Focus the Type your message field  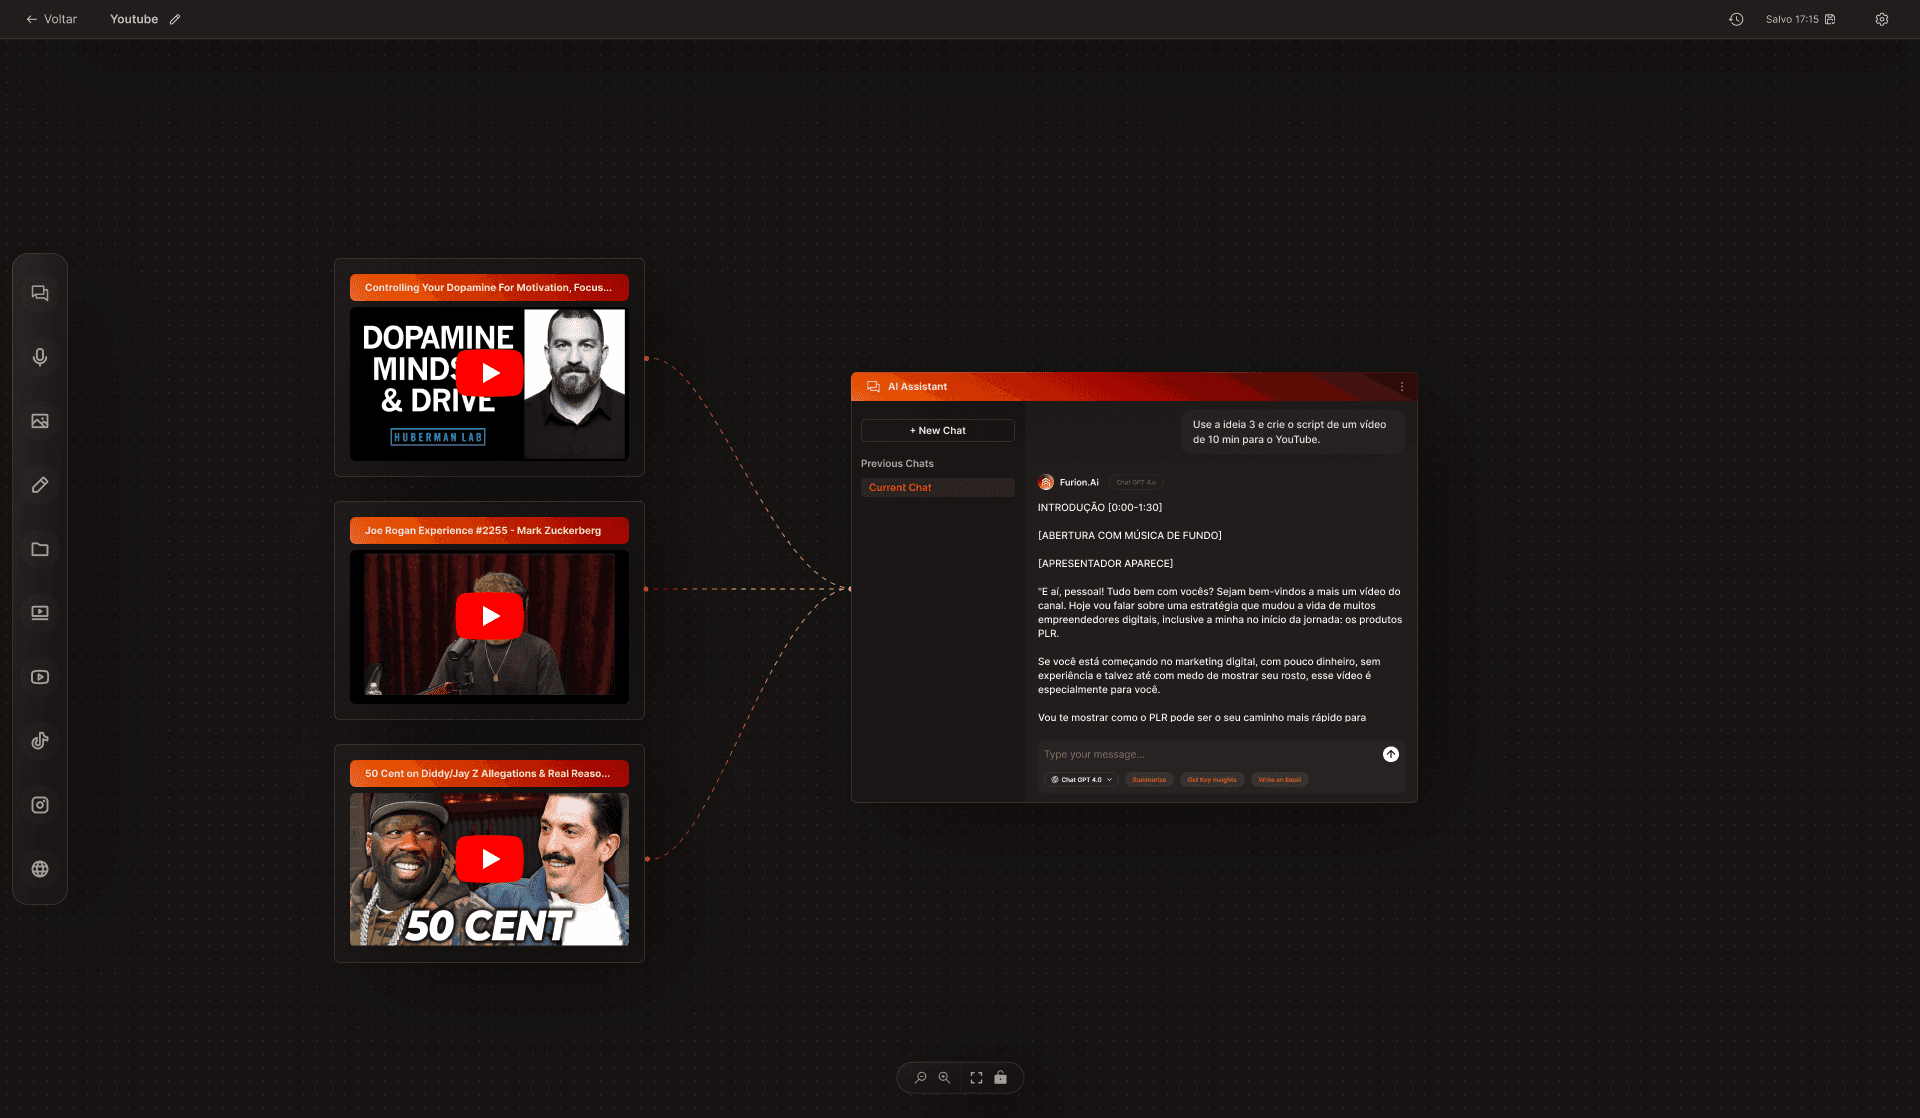tap(1209, 754)
